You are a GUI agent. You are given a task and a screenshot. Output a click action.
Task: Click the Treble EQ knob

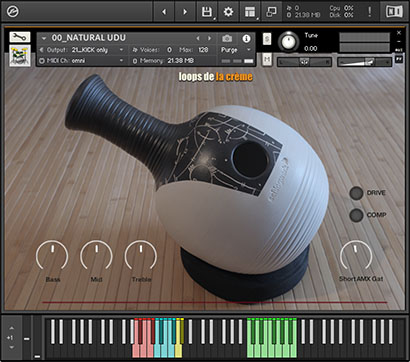(x=141, y=255)
